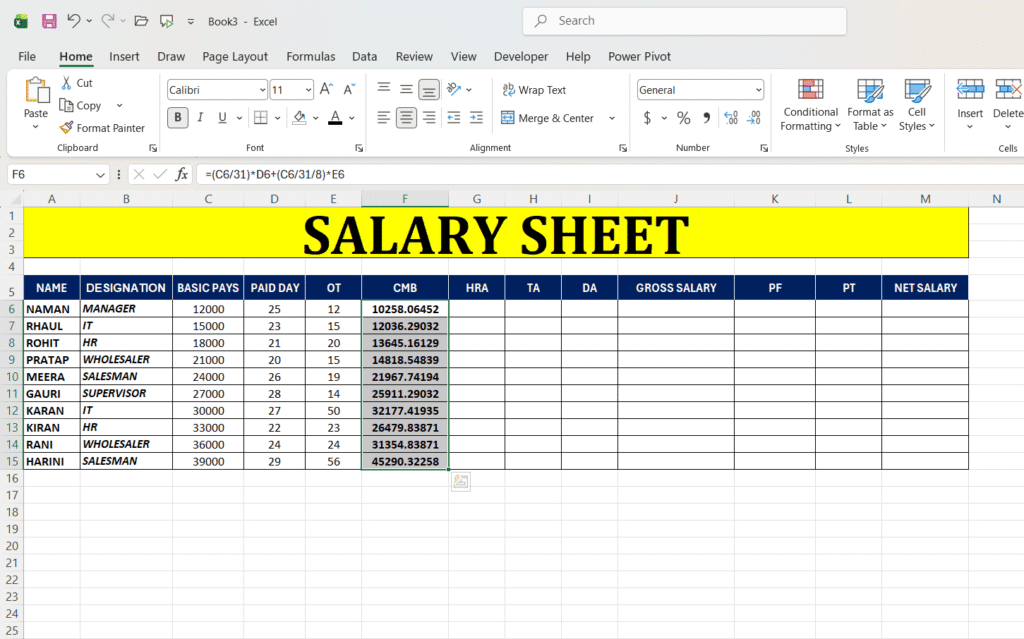Click the Auto Fill Options button below table

[x=460, y=482]
